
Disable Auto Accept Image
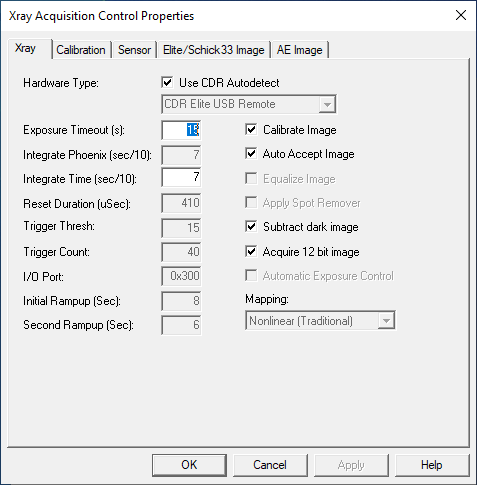pos(251,154)
